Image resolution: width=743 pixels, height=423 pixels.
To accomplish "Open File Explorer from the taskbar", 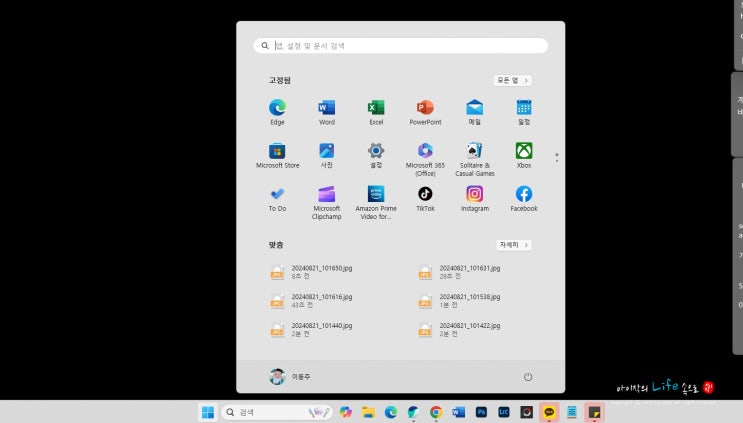I will 368,412.
